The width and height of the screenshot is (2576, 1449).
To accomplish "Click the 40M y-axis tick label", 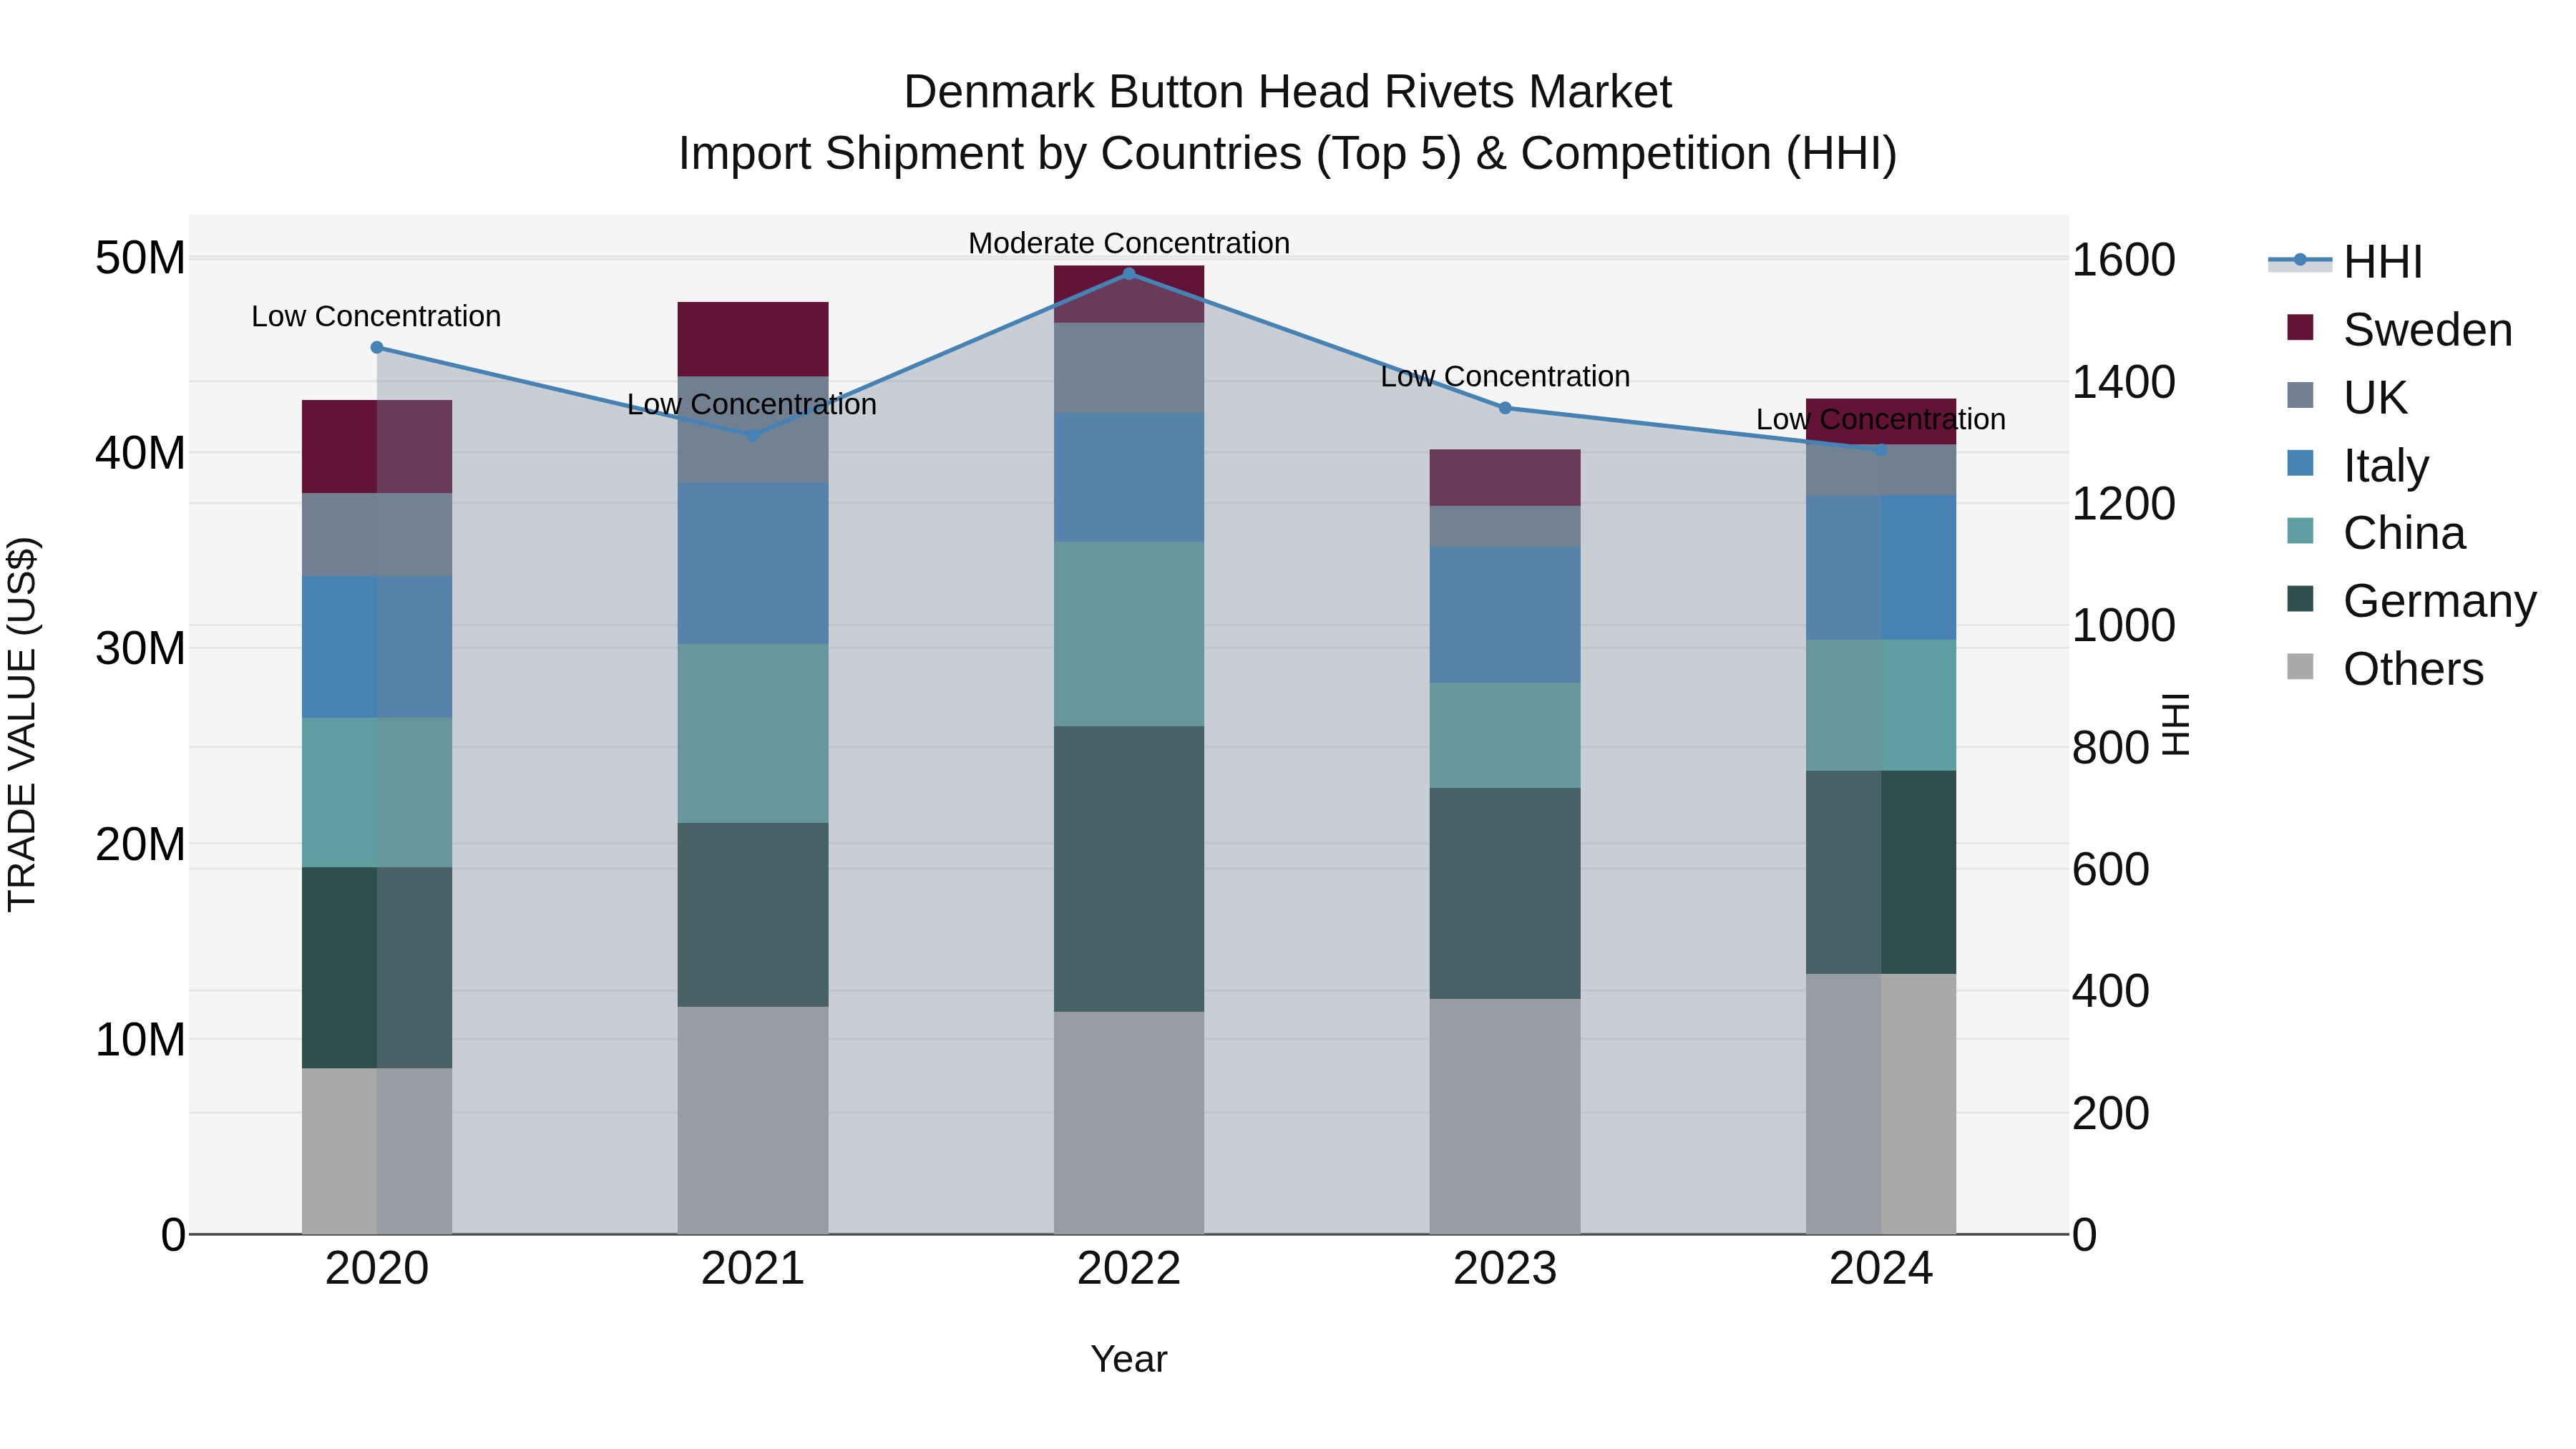I will [x=140, y=453].
